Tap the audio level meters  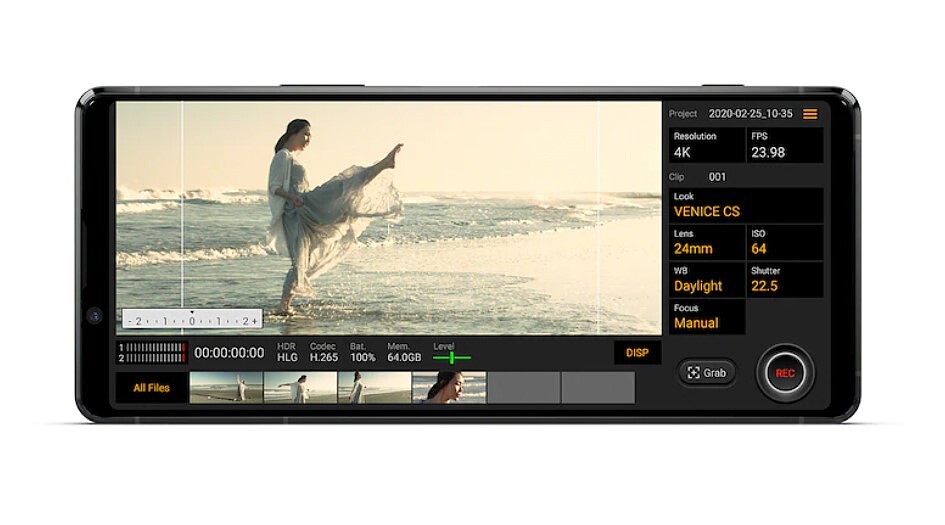(x=152, y=352)
